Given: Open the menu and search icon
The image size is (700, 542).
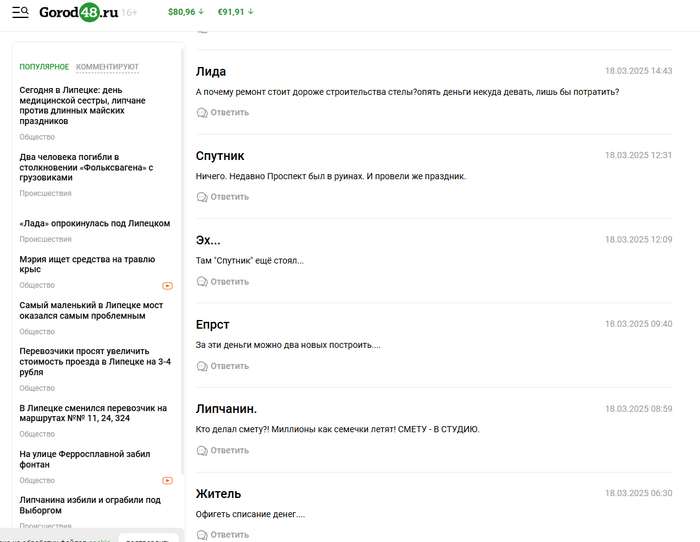Looking at the screenshot, I should [20, 12].
